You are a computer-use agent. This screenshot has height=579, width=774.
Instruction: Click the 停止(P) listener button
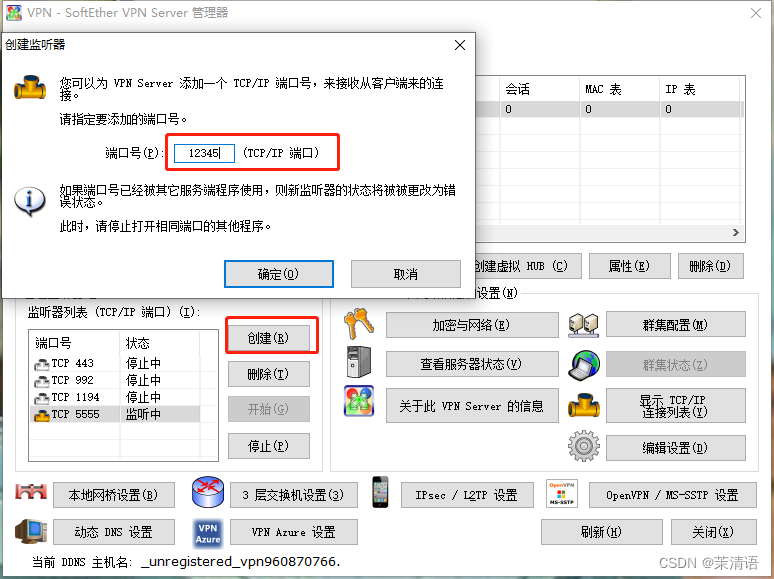tap(269, 446)
